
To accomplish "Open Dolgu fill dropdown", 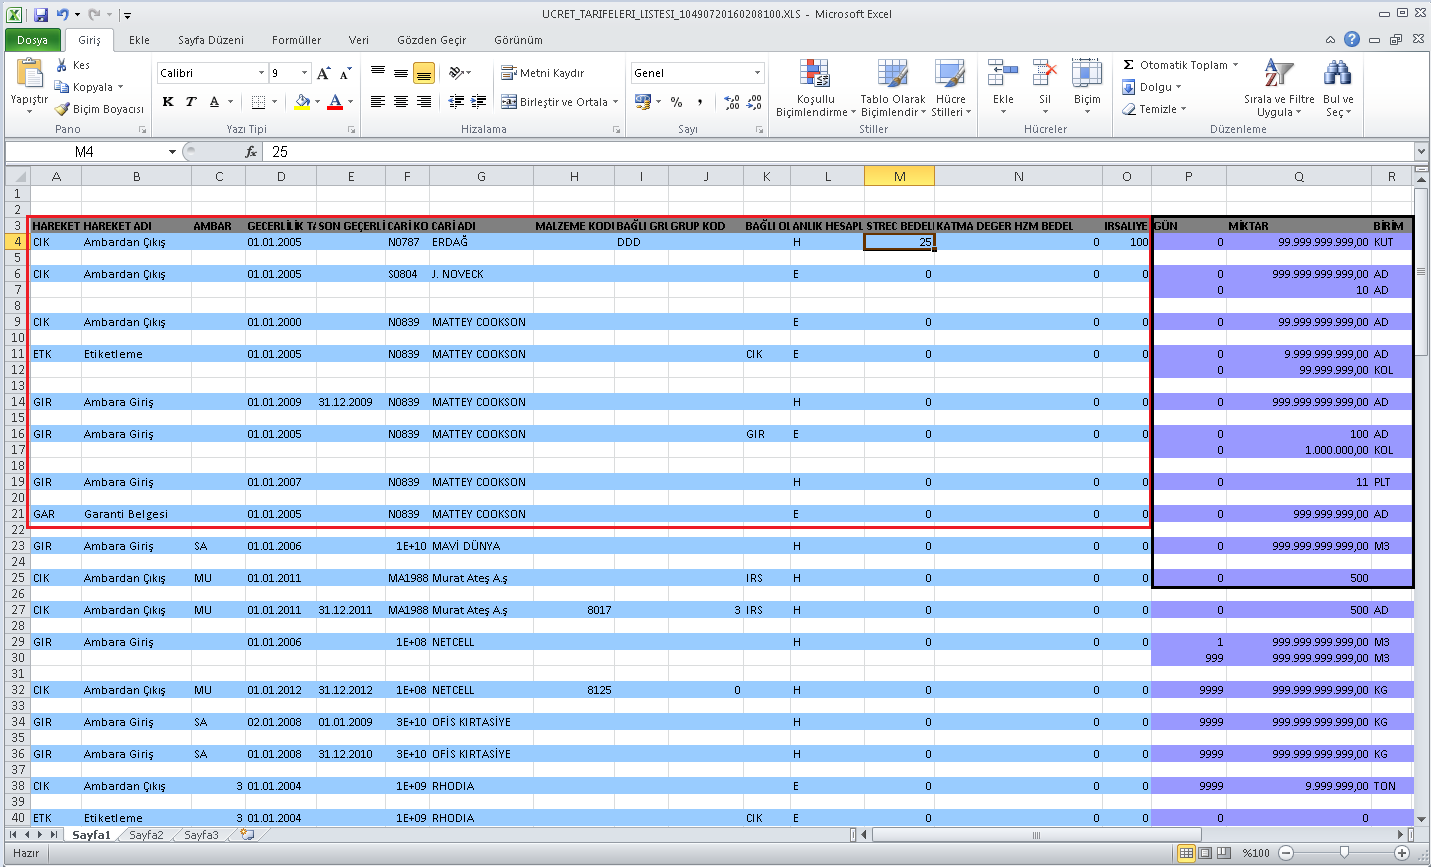I will point(1153,87).
